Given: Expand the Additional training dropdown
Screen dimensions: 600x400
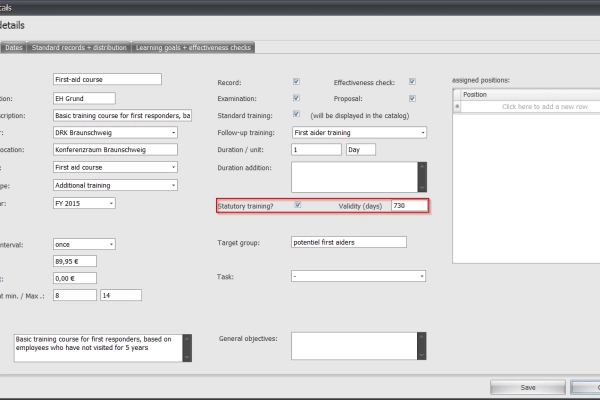Looking at the screenshot, I should (x=174, y=185).
